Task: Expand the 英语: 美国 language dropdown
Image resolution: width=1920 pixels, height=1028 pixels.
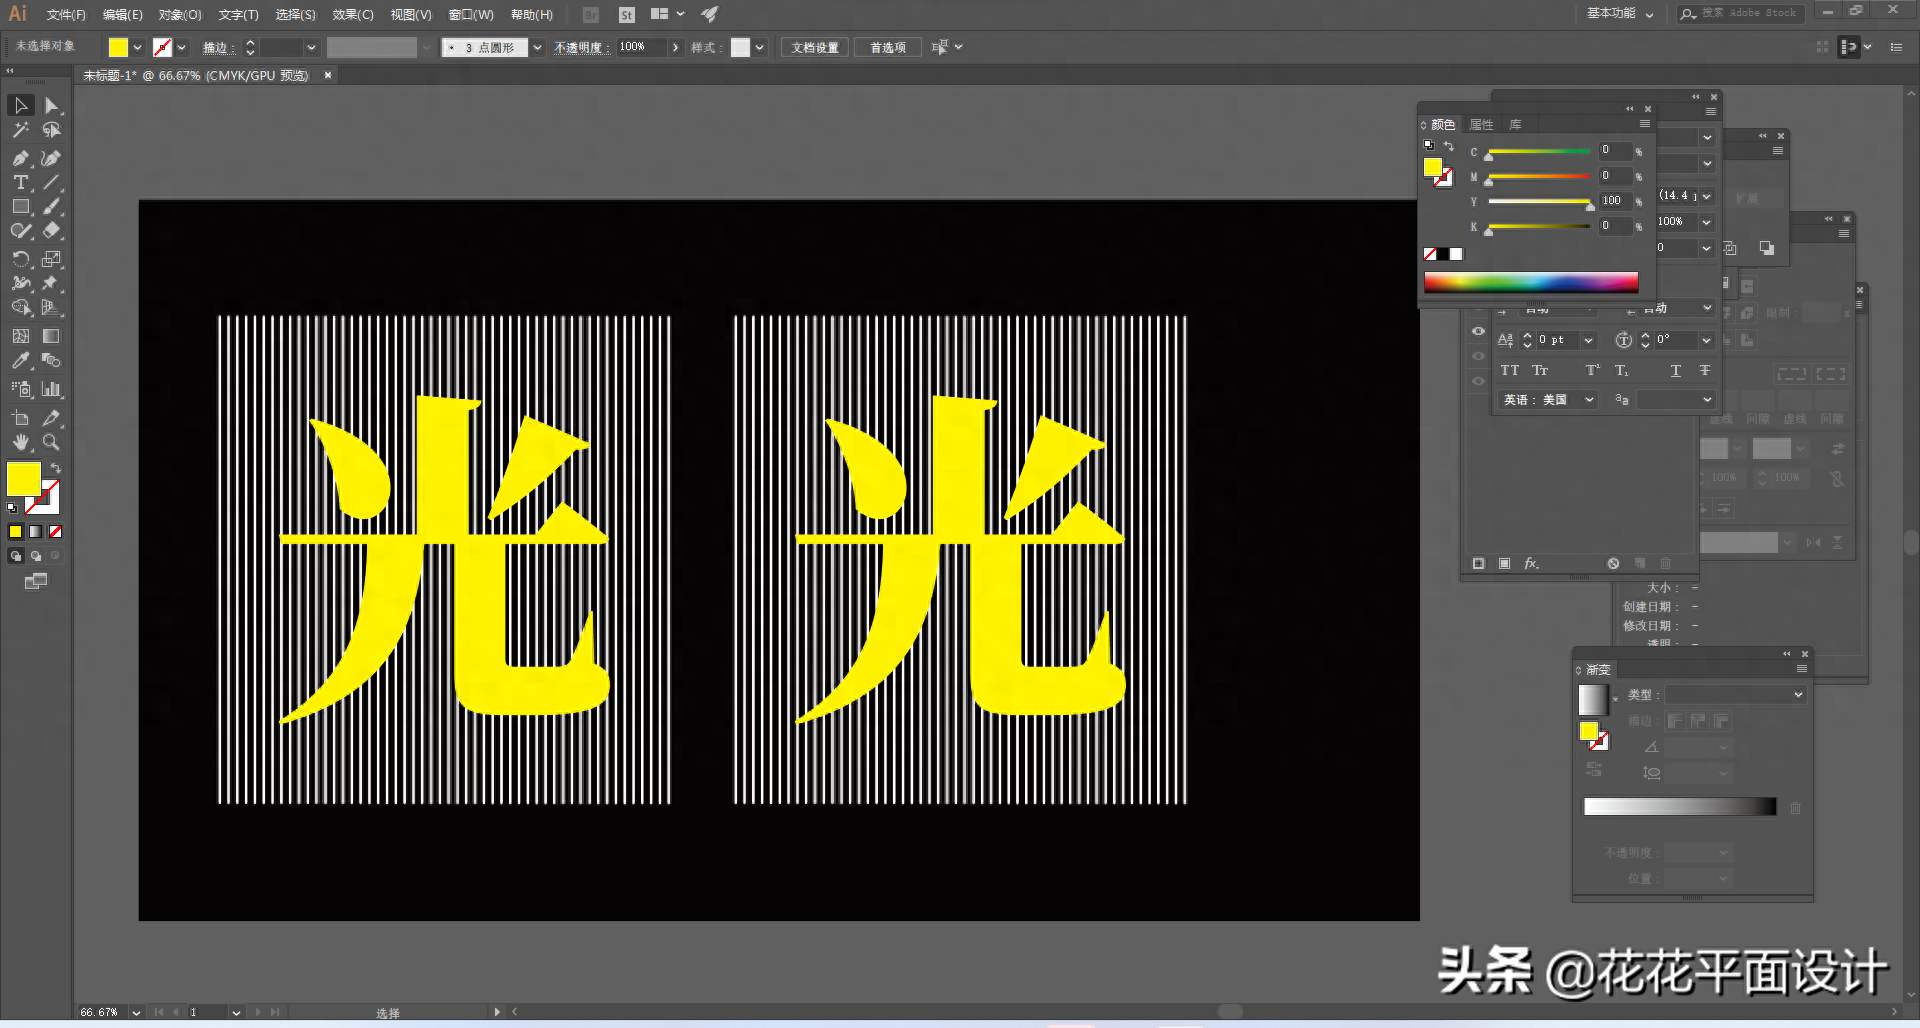Action: 1589,400
